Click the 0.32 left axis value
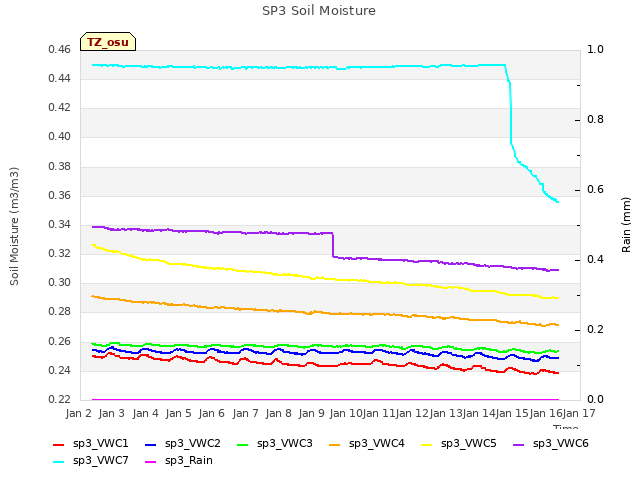Viewport: 640px width, 480px height. point(60,254)
